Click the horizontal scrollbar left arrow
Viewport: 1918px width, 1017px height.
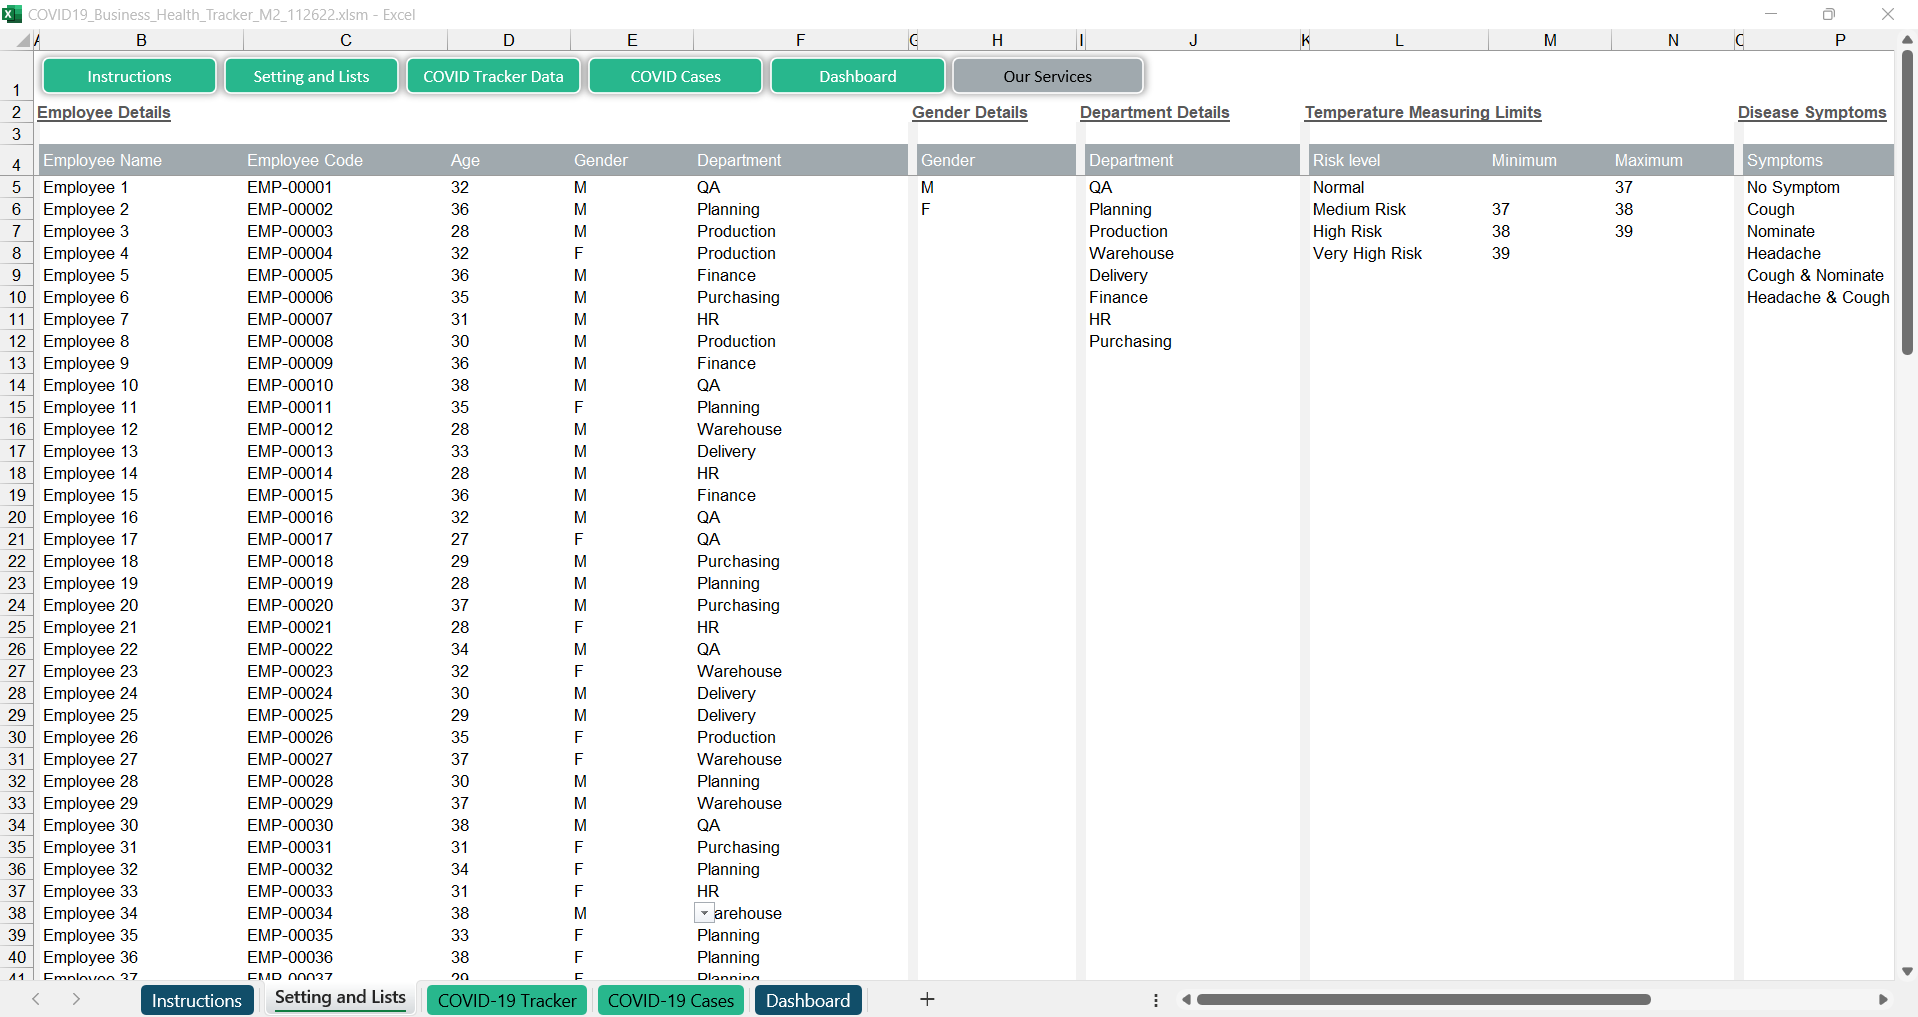pyautogui.click(x=1186, y=999)
